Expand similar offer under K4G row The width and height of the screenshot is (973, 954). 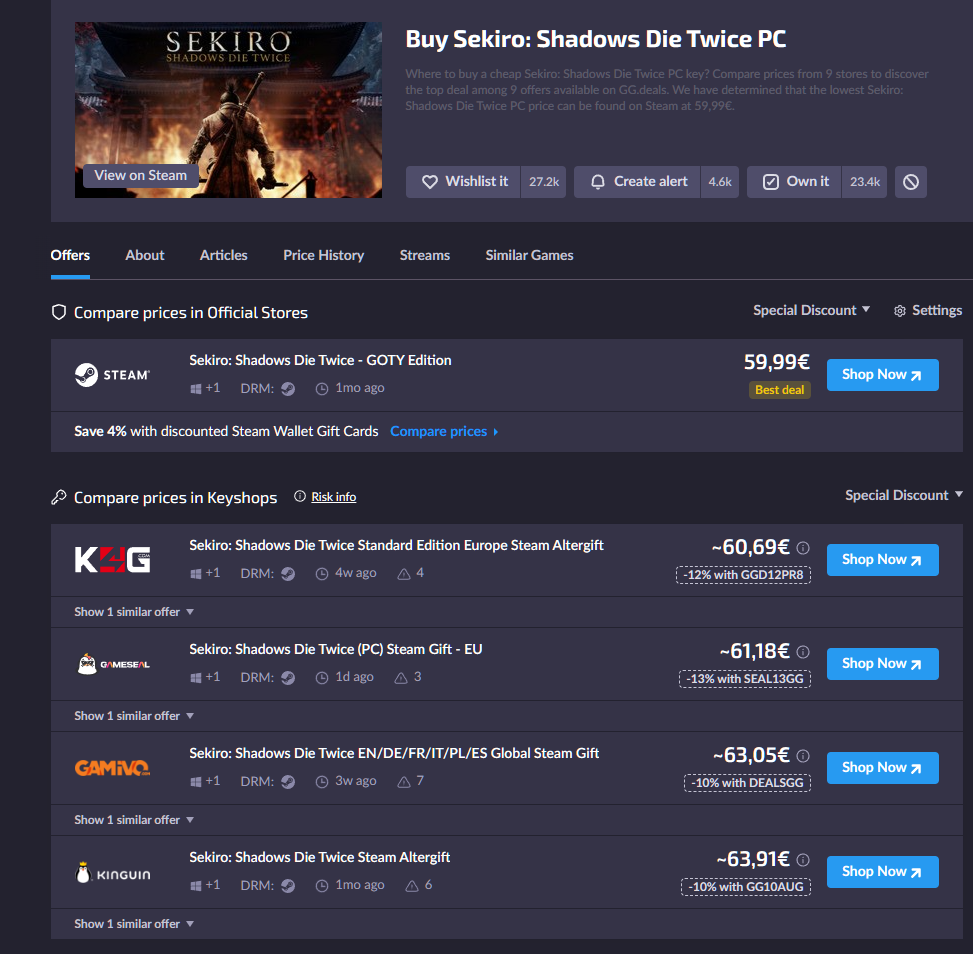pyautogui.click(x=134, y=612)
